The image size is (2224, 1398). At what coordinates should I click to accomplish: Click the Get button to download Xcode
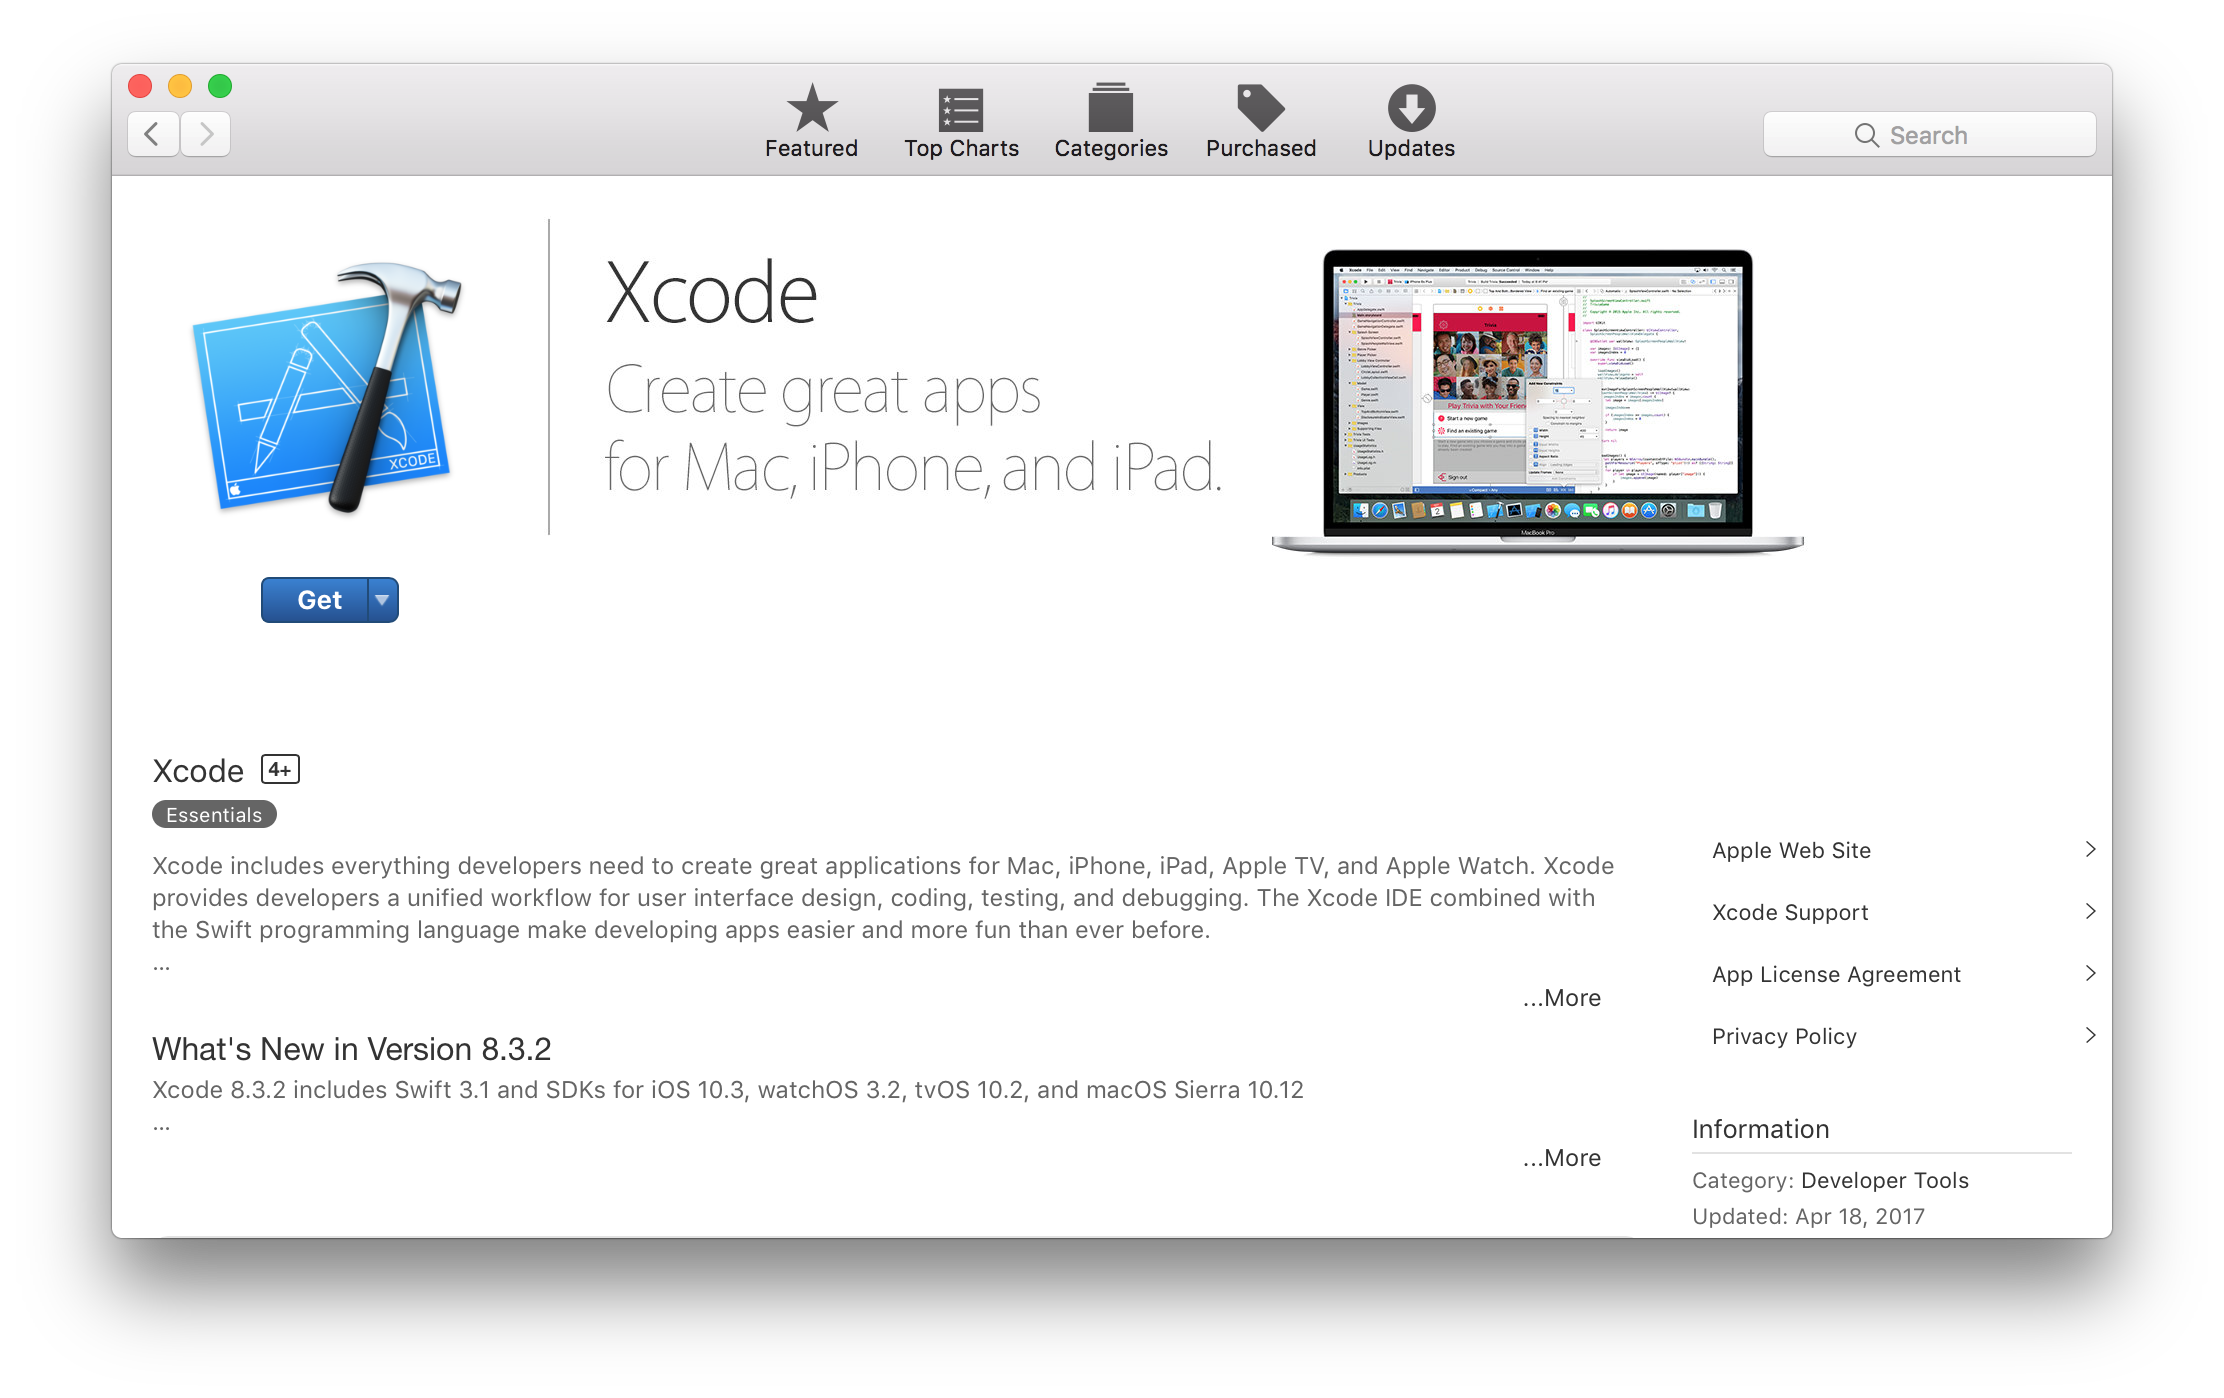[x=317, y=599]
